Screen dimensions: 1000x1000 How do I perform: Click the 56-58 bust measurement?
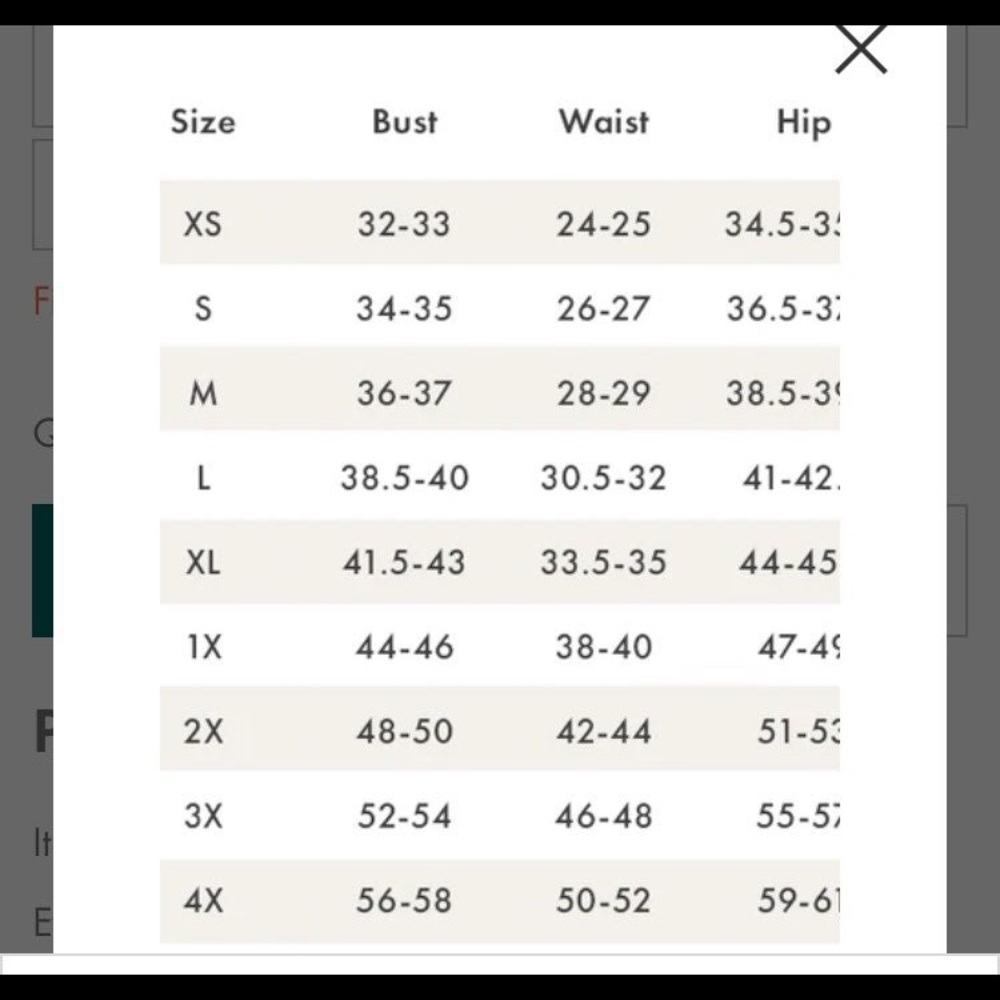coord(404,902)
